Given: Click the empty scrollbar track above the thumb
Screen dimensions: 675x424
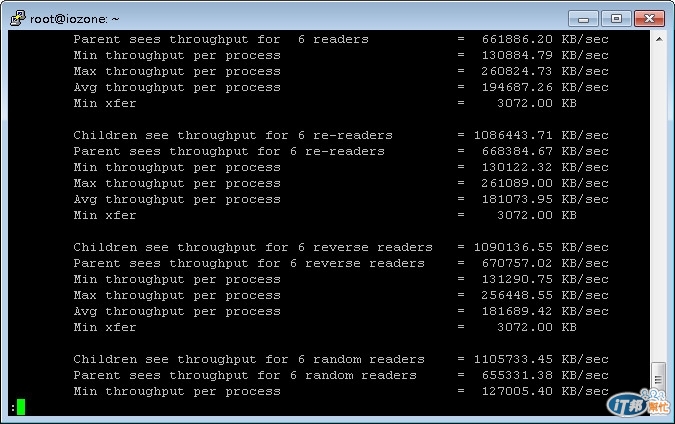Looking at the screenshot, I should [659, 202].
